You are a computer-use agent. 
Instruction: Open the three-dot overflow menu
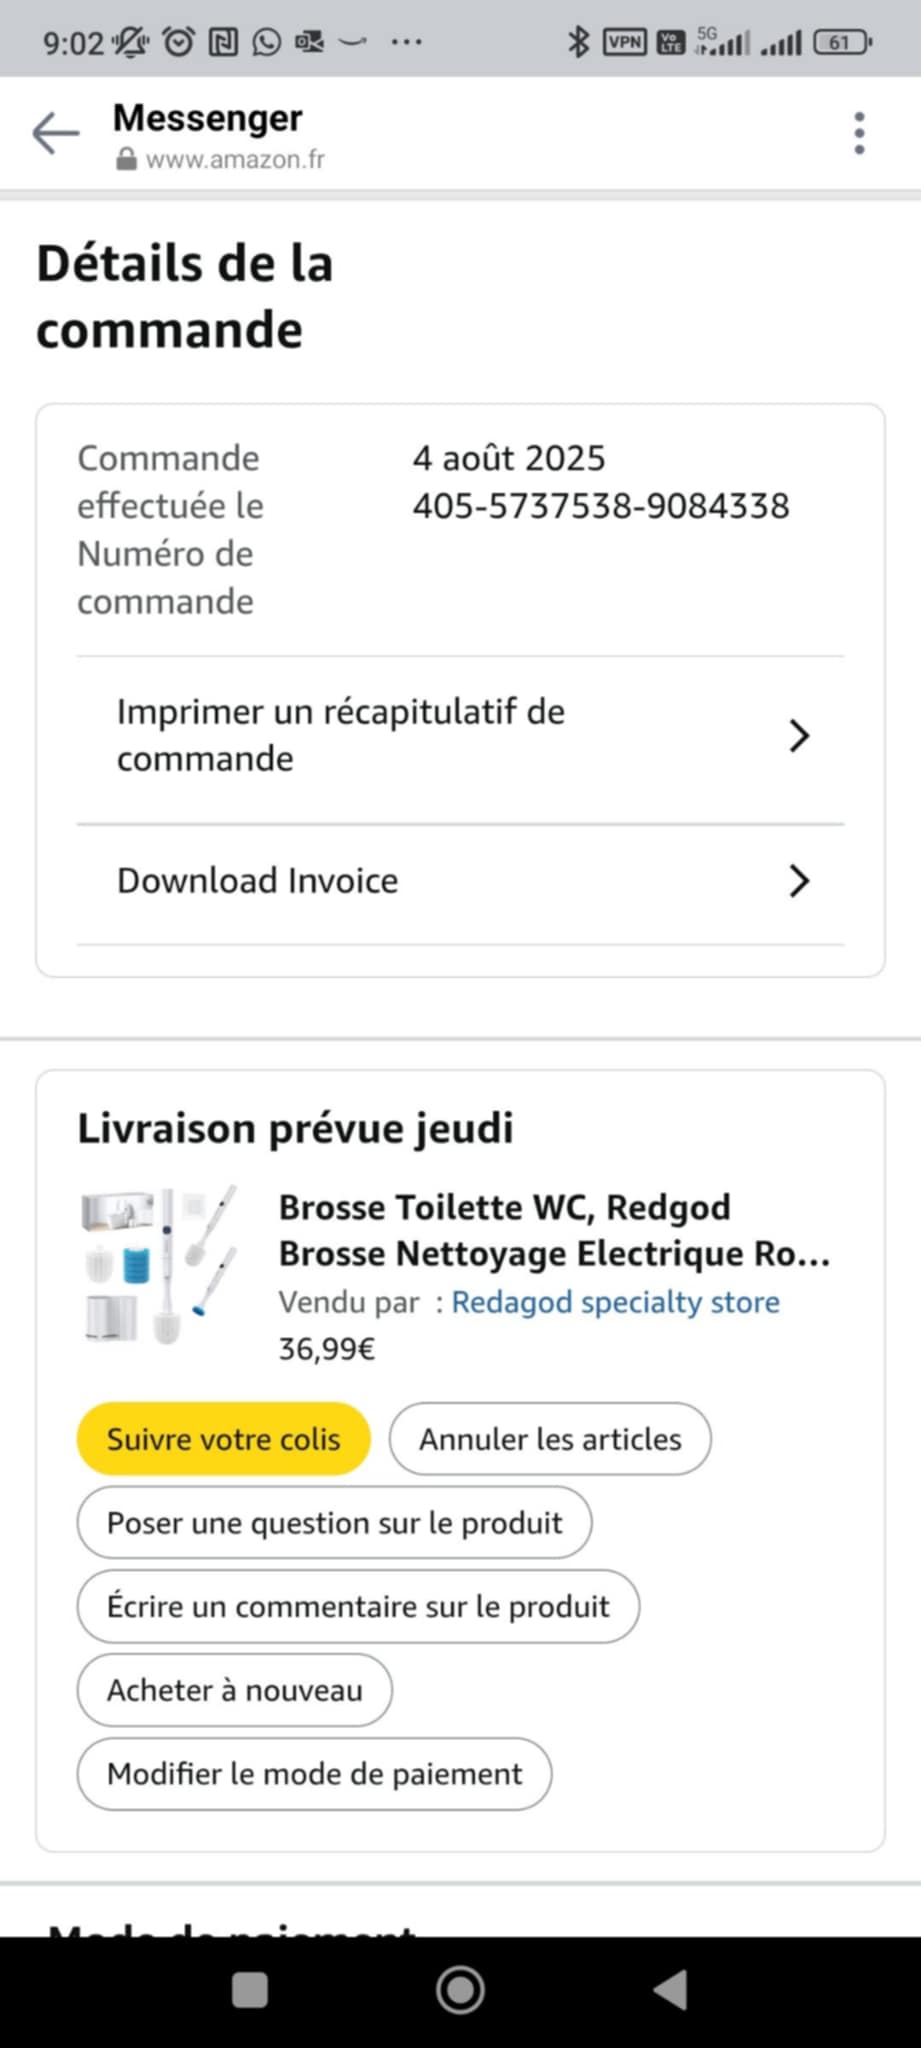point(859,133)
